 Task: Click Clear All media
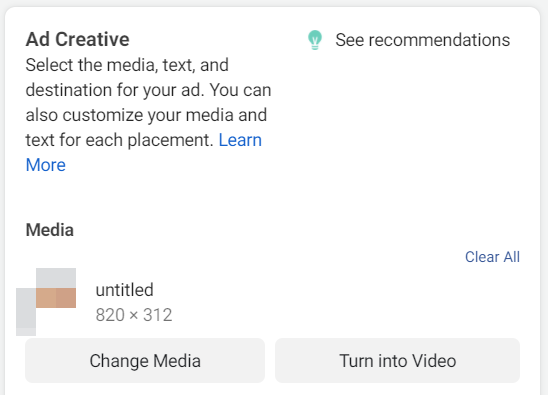click(492, 257)
